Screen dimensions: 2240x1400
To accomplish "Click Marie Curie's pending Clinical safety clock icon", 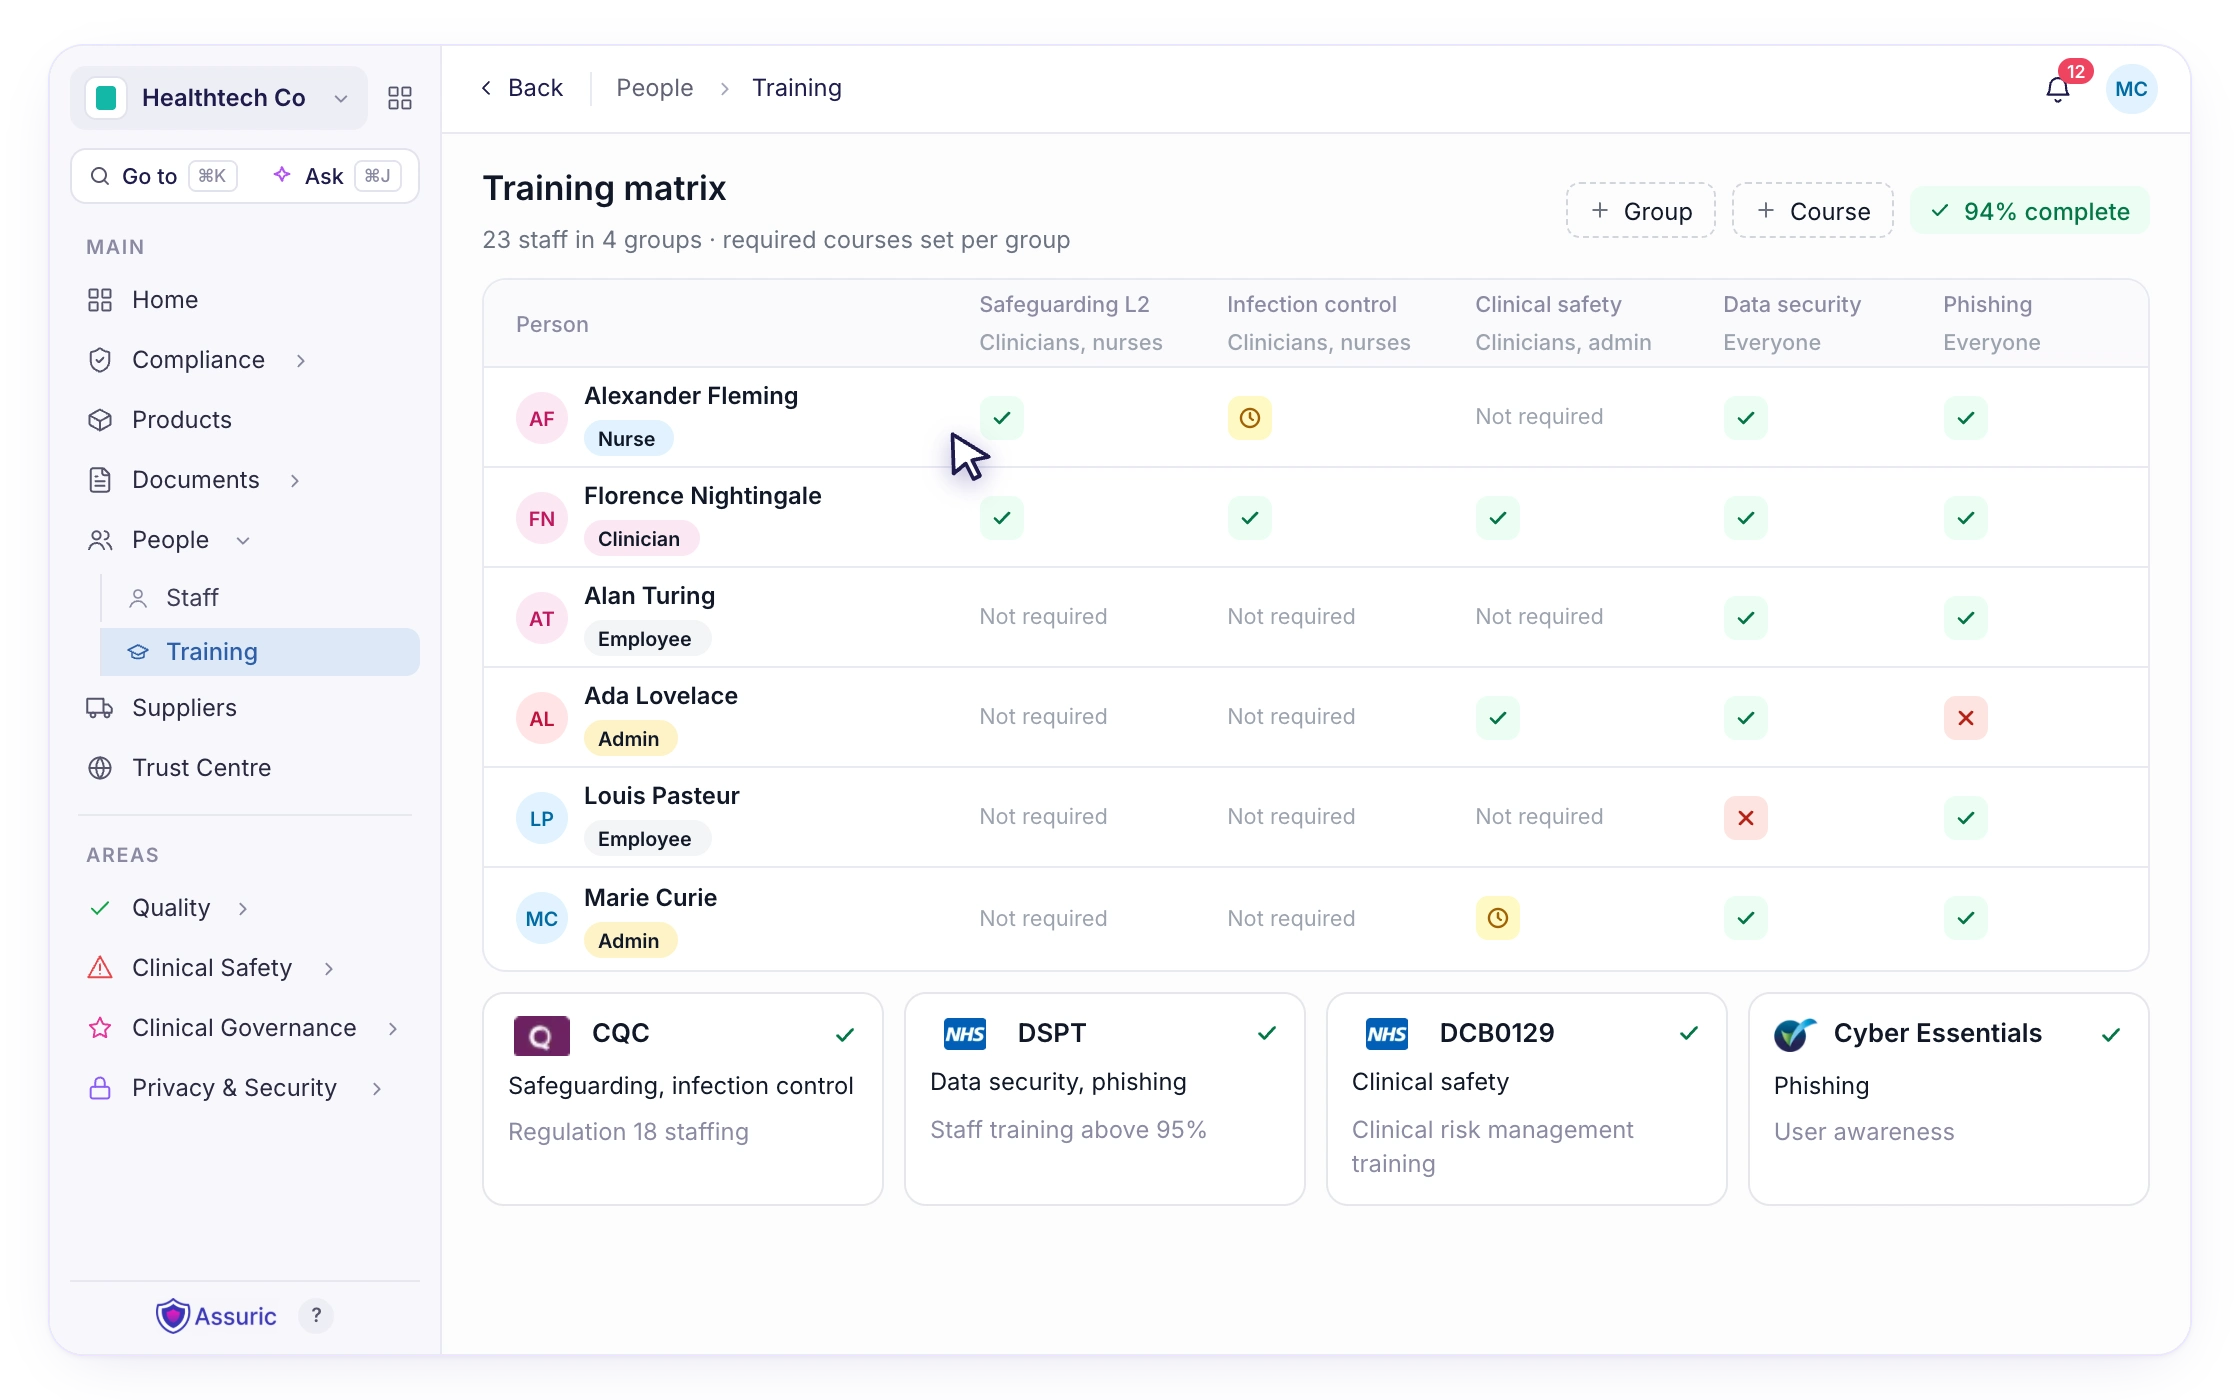I will [x=1497, y=918].
